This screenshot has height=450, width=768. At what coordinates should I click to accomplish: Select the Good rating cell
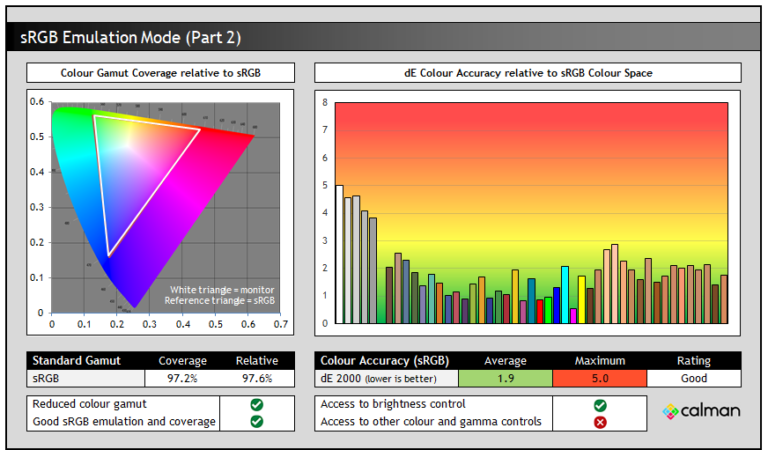[693, 378]
